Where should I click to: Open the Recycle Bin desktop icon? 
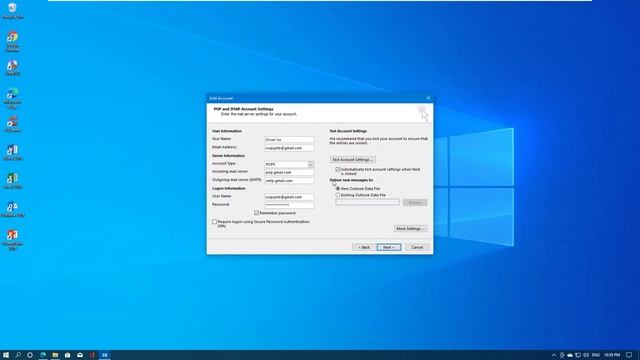point(12,10)
